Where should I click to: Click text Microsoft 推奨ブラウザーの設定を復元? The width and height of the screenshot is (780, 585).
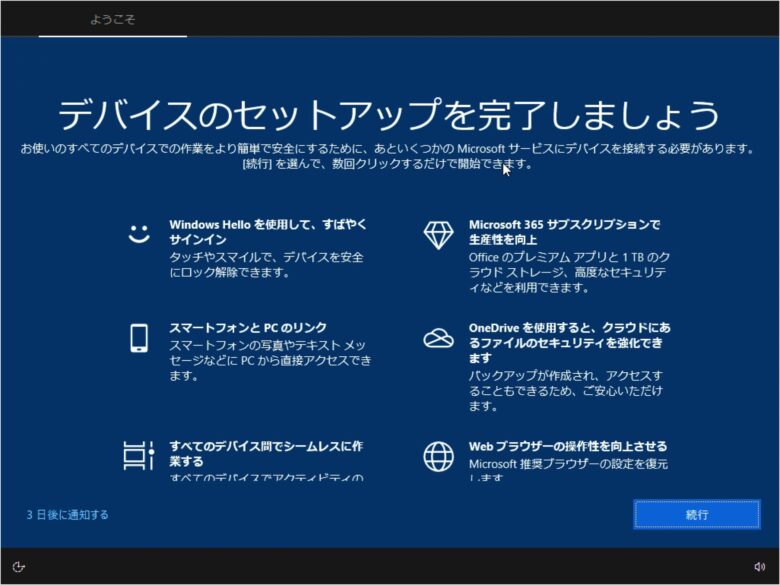[x=568, y=464]
